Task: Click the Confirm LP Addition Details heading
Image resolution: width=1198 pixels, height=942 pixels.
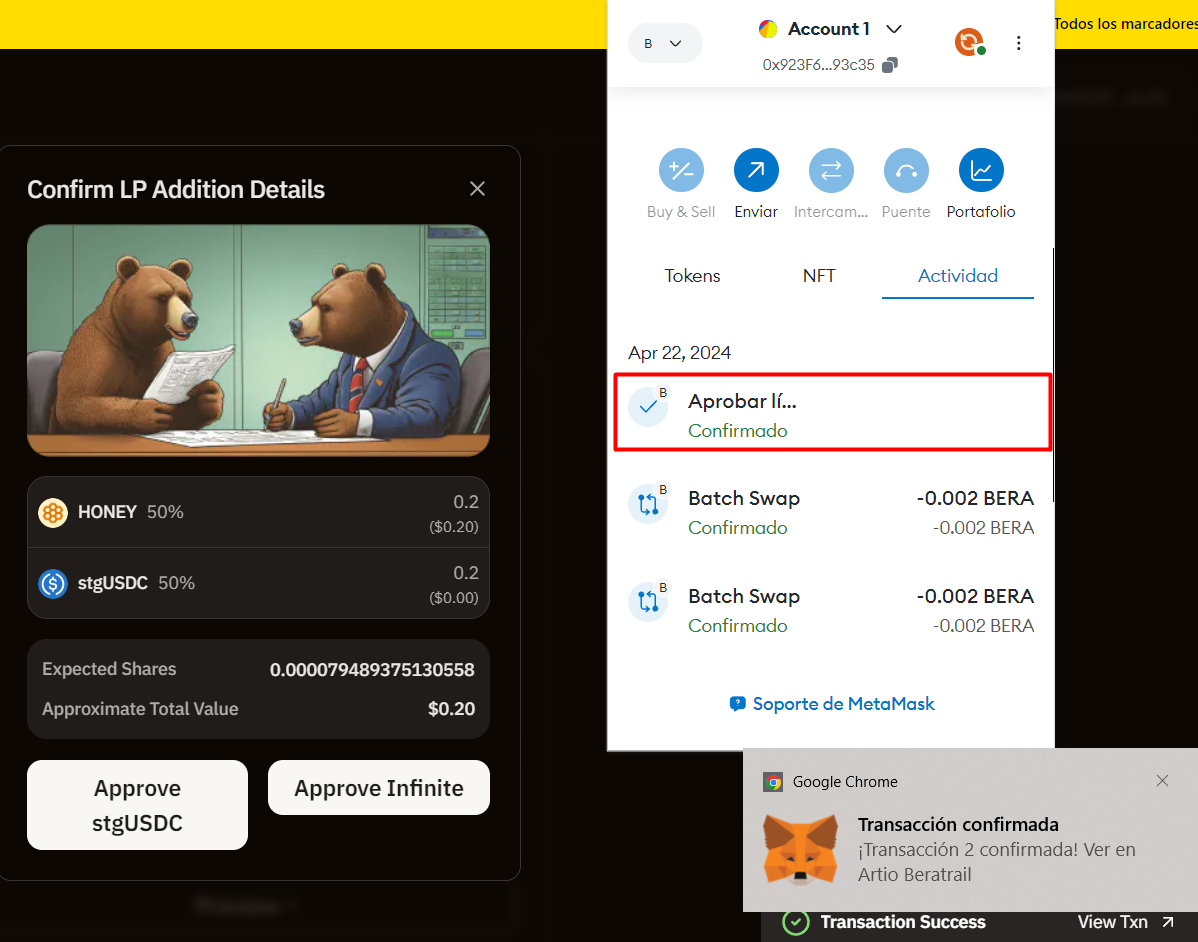Action: click(176, 189)
